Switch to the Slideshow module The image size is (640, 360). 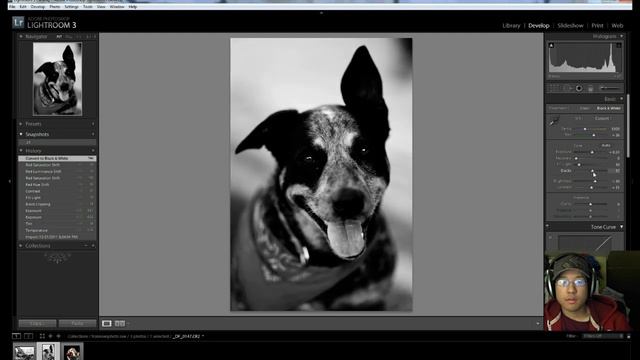570,25
